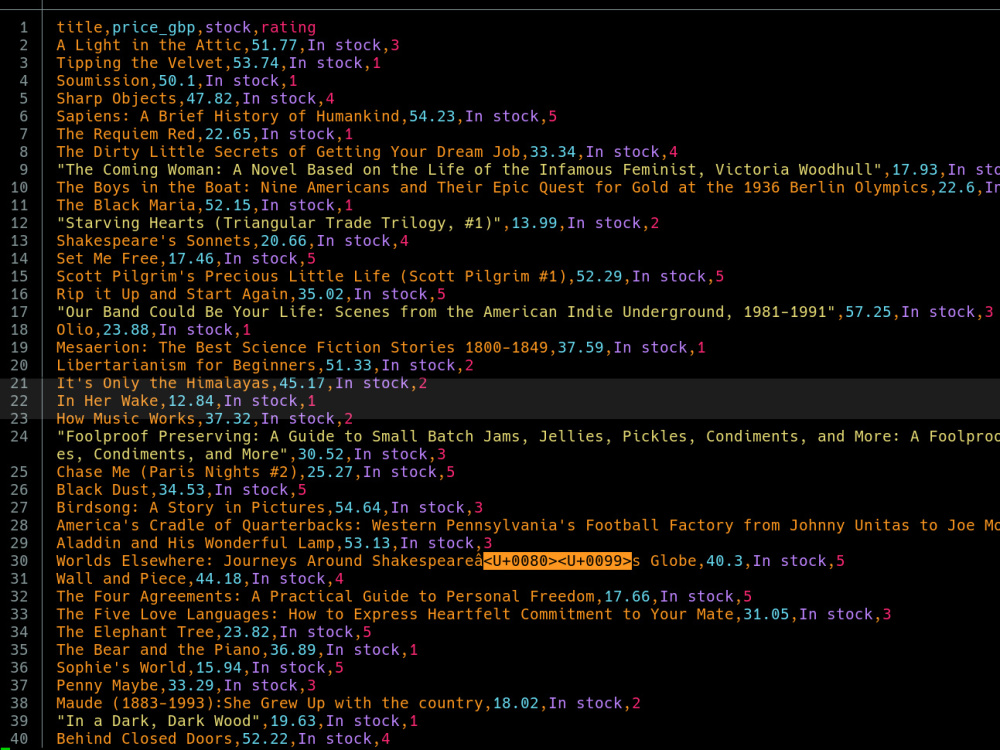The image size is (1000, 750).
Task: Click price 17.93 in The Coming Woman row
Action: coord(915,170)
